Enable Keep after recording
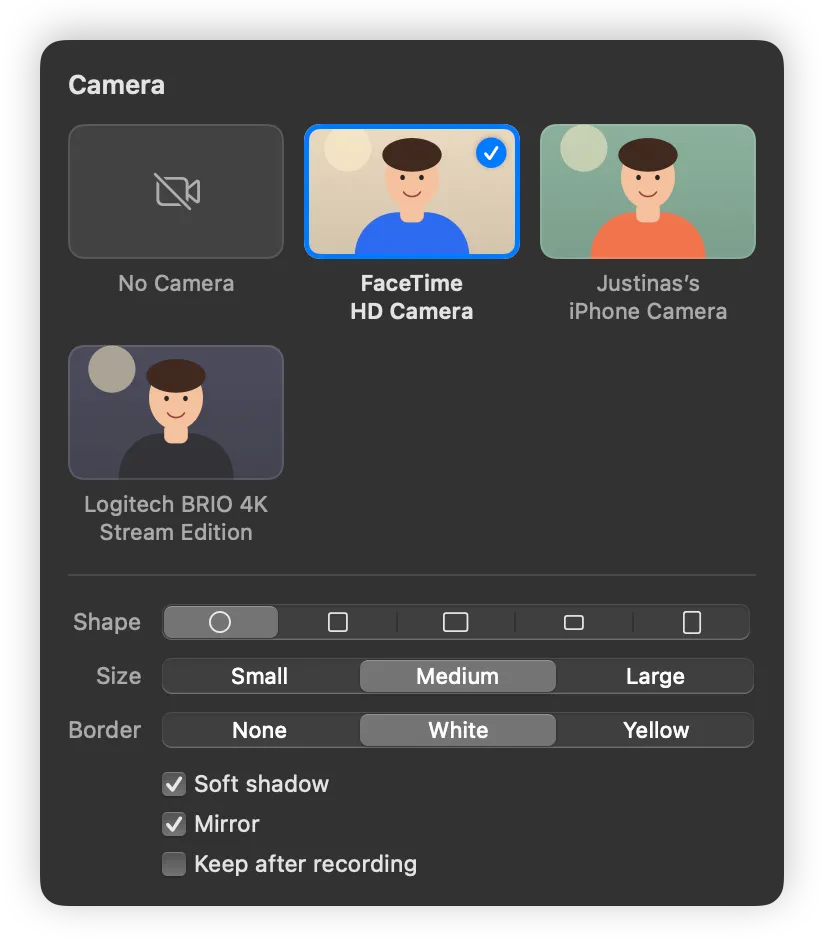 (174, 864)
